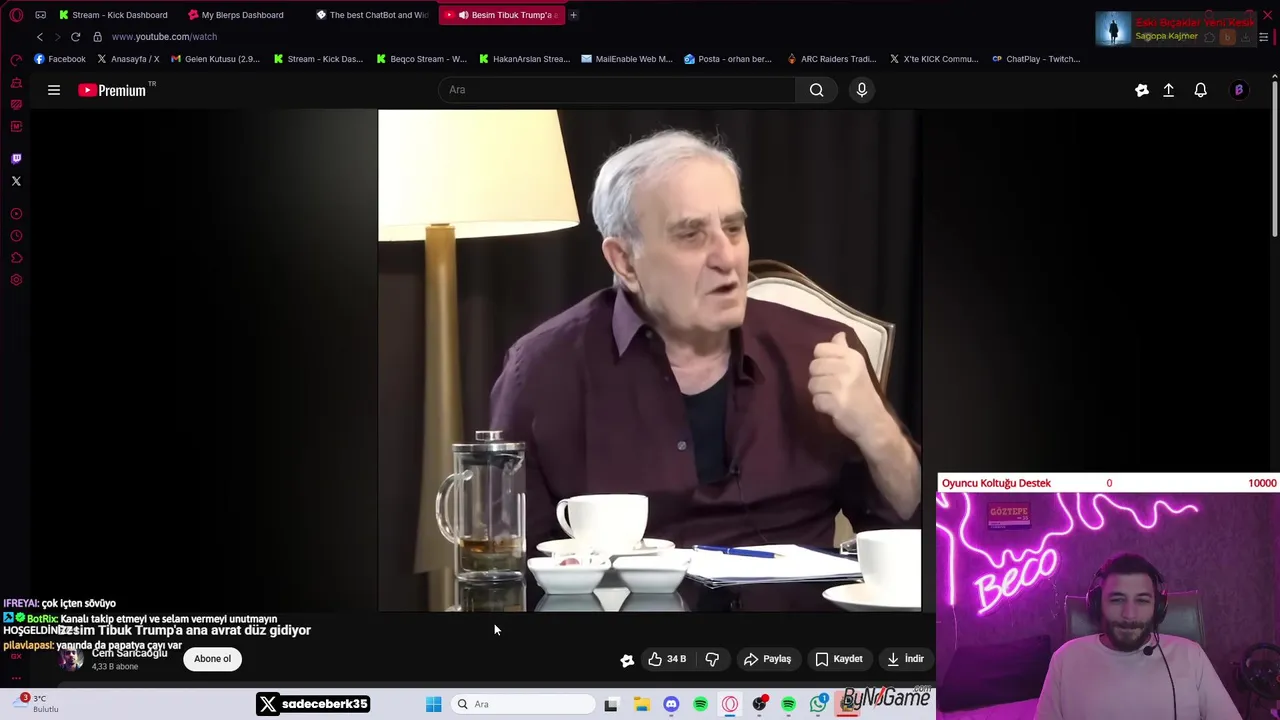Image resolution: width=1280 pixels, height=720 pixels.
Task: Open Discord from the taskbar
Action: coord(671,704)
